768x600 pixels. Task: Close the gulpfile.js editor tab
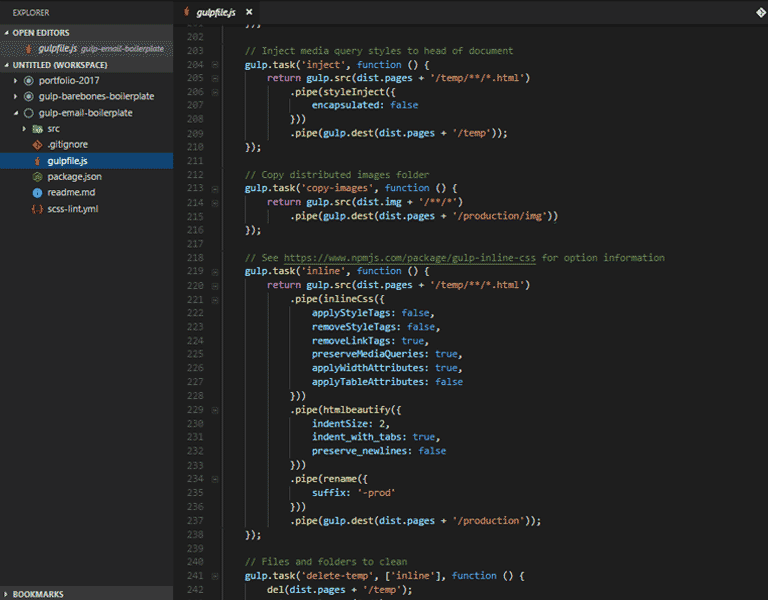249,12
